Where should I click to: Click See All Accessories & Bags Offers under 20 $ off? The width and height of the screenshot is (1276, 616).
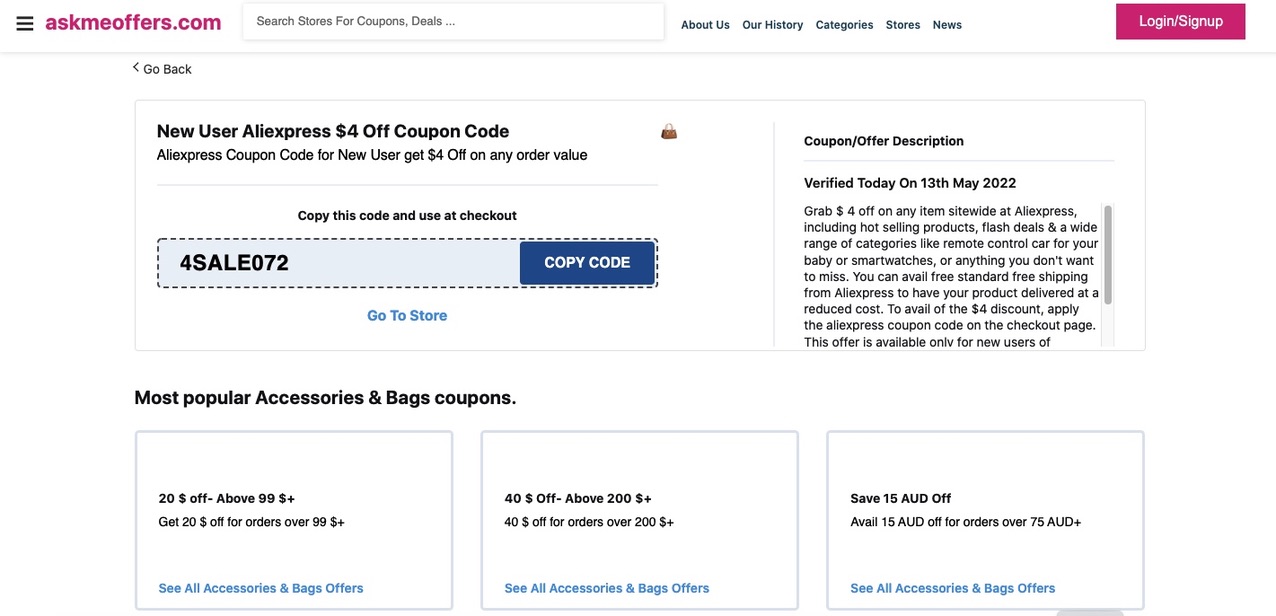(261, 588)
